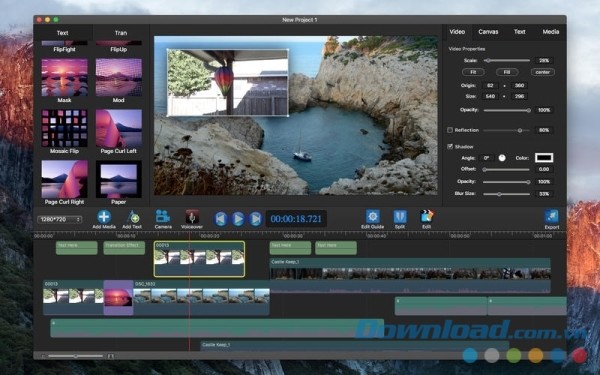Click the Add Text icon

133,217
